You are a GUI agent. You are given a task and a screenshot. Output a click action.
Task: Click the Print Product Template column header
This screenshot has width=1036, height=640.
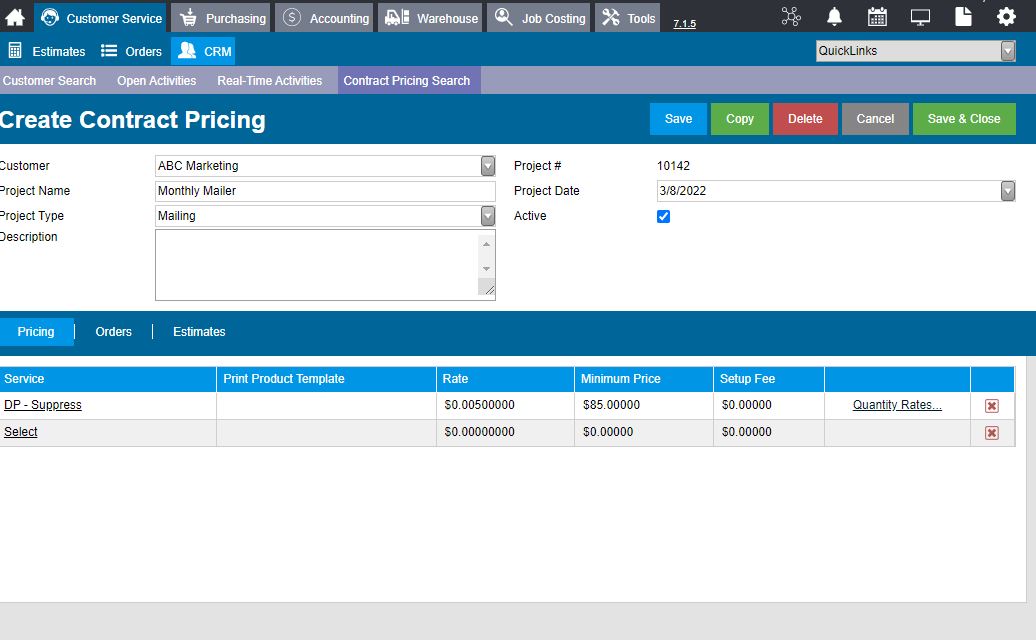[326, 379]
